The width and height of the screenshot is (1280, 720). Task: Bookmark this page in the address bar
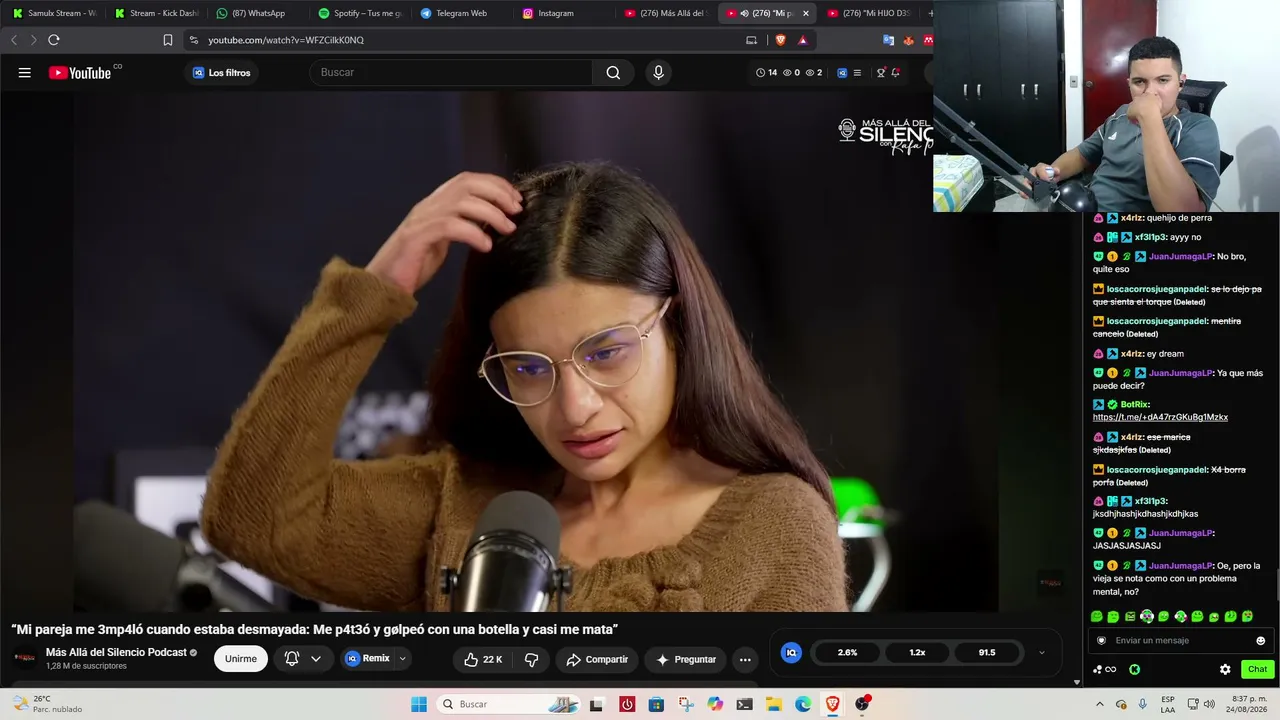tap(168, 40)
